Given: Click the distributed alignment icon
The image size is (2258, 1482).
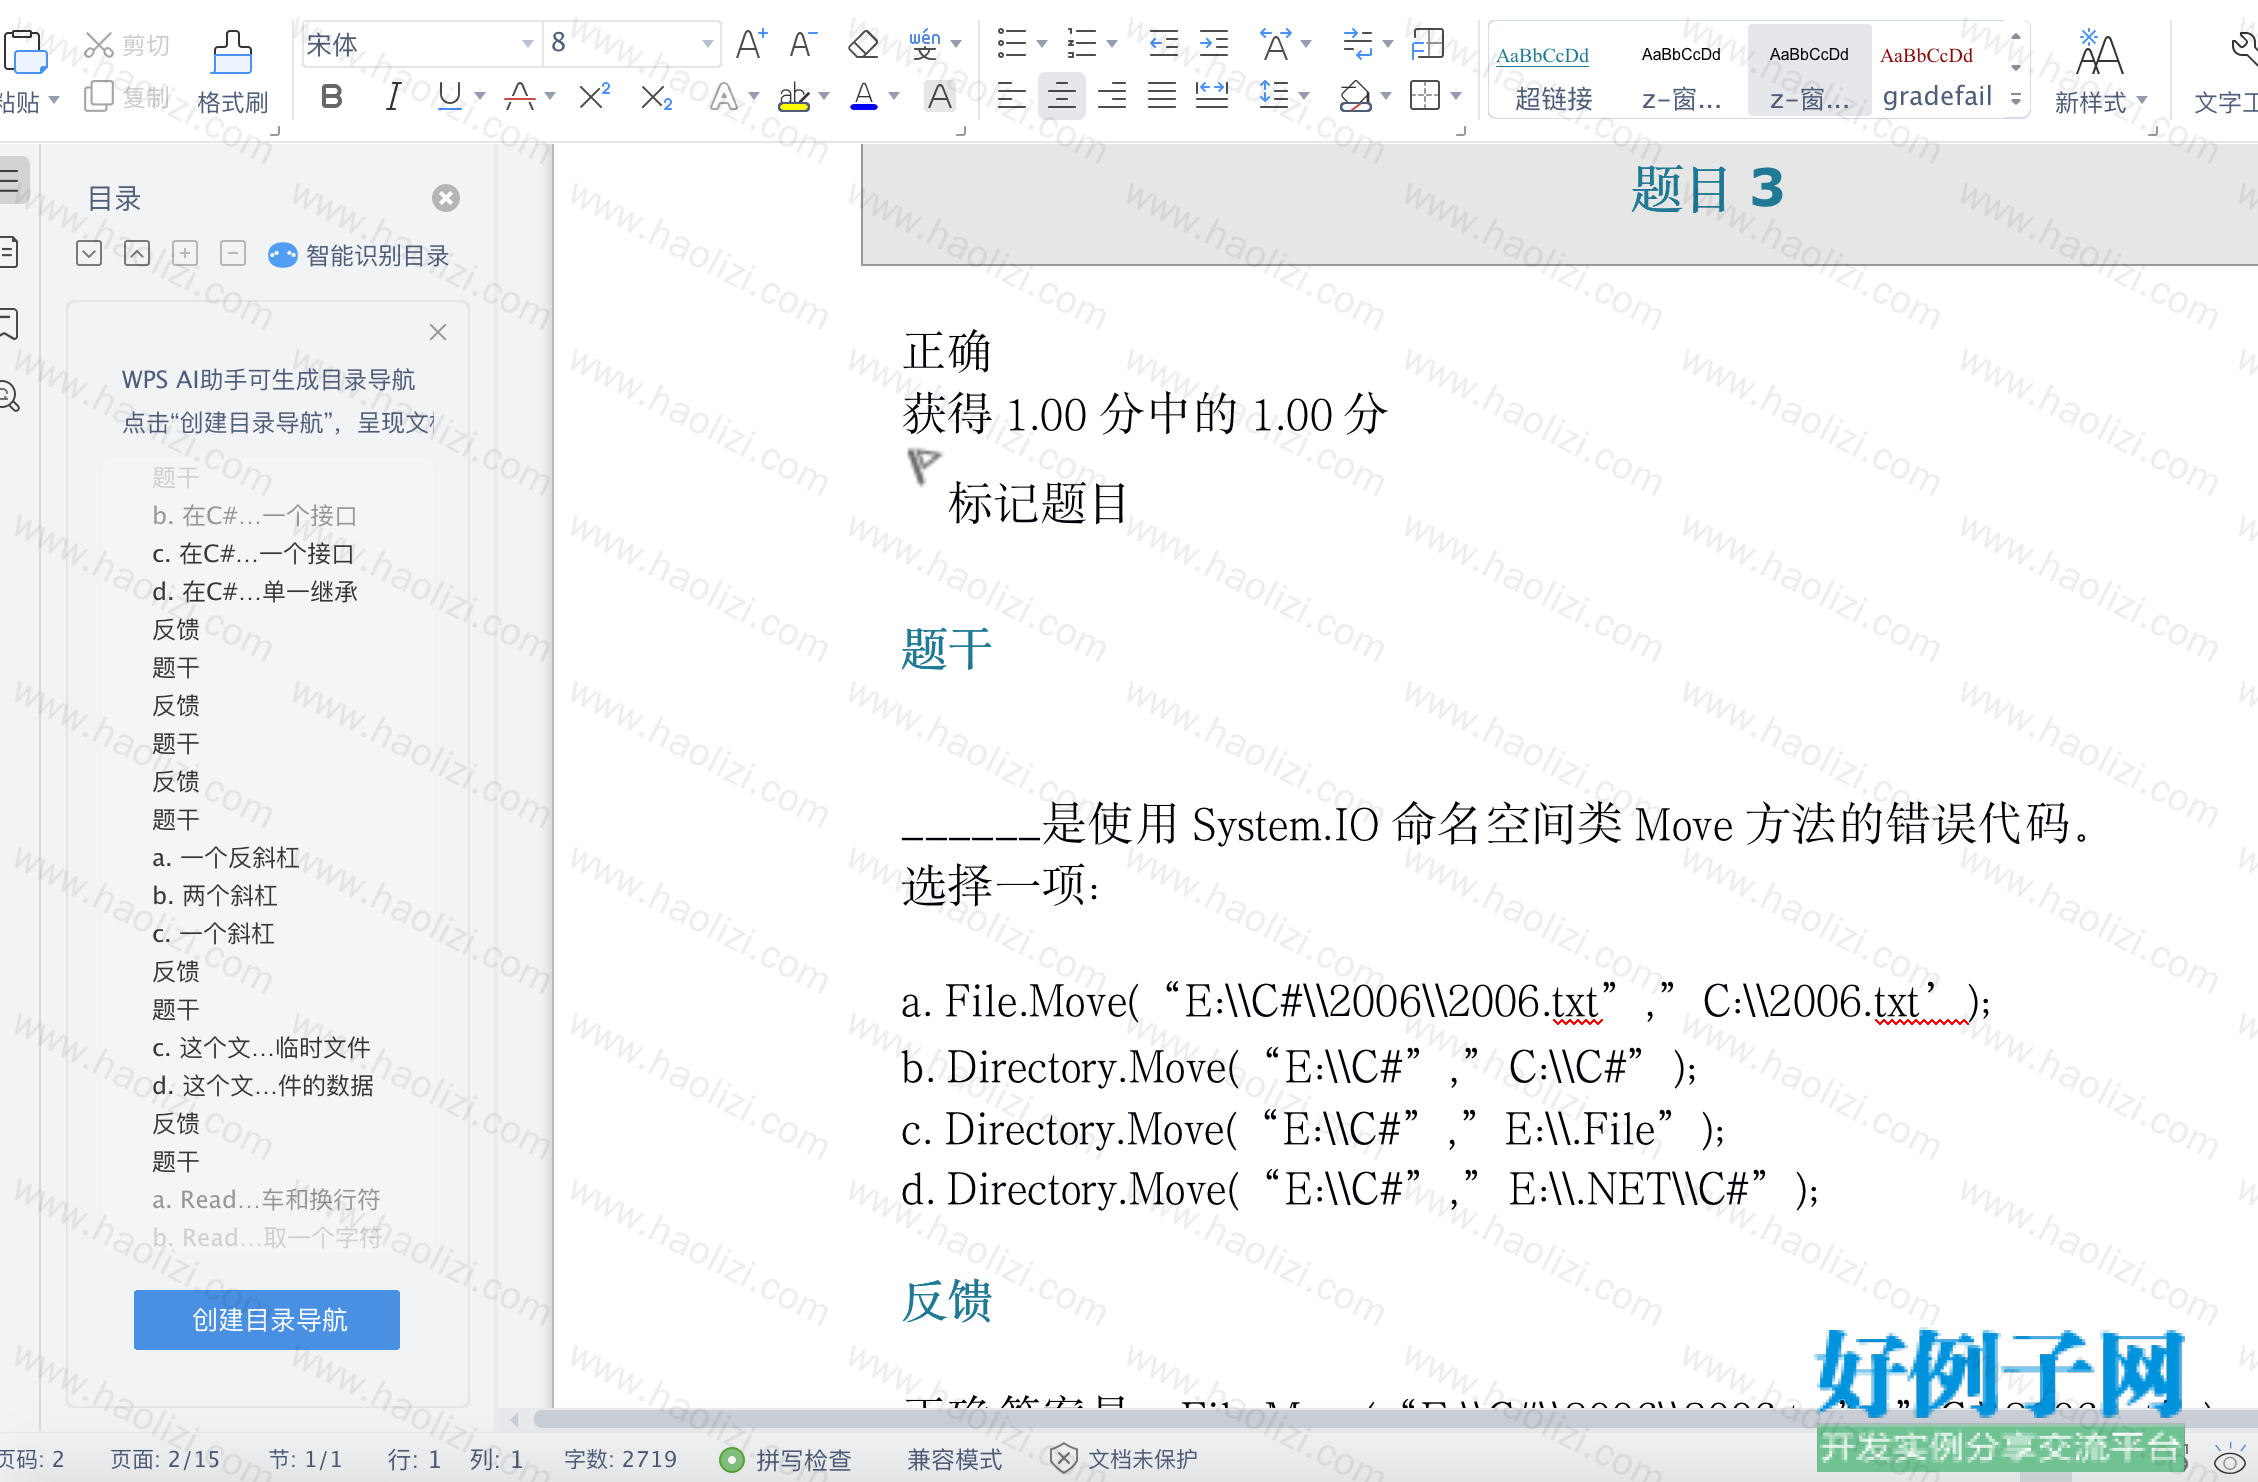Looking at the screenshot, I should tap(1212, 97).
